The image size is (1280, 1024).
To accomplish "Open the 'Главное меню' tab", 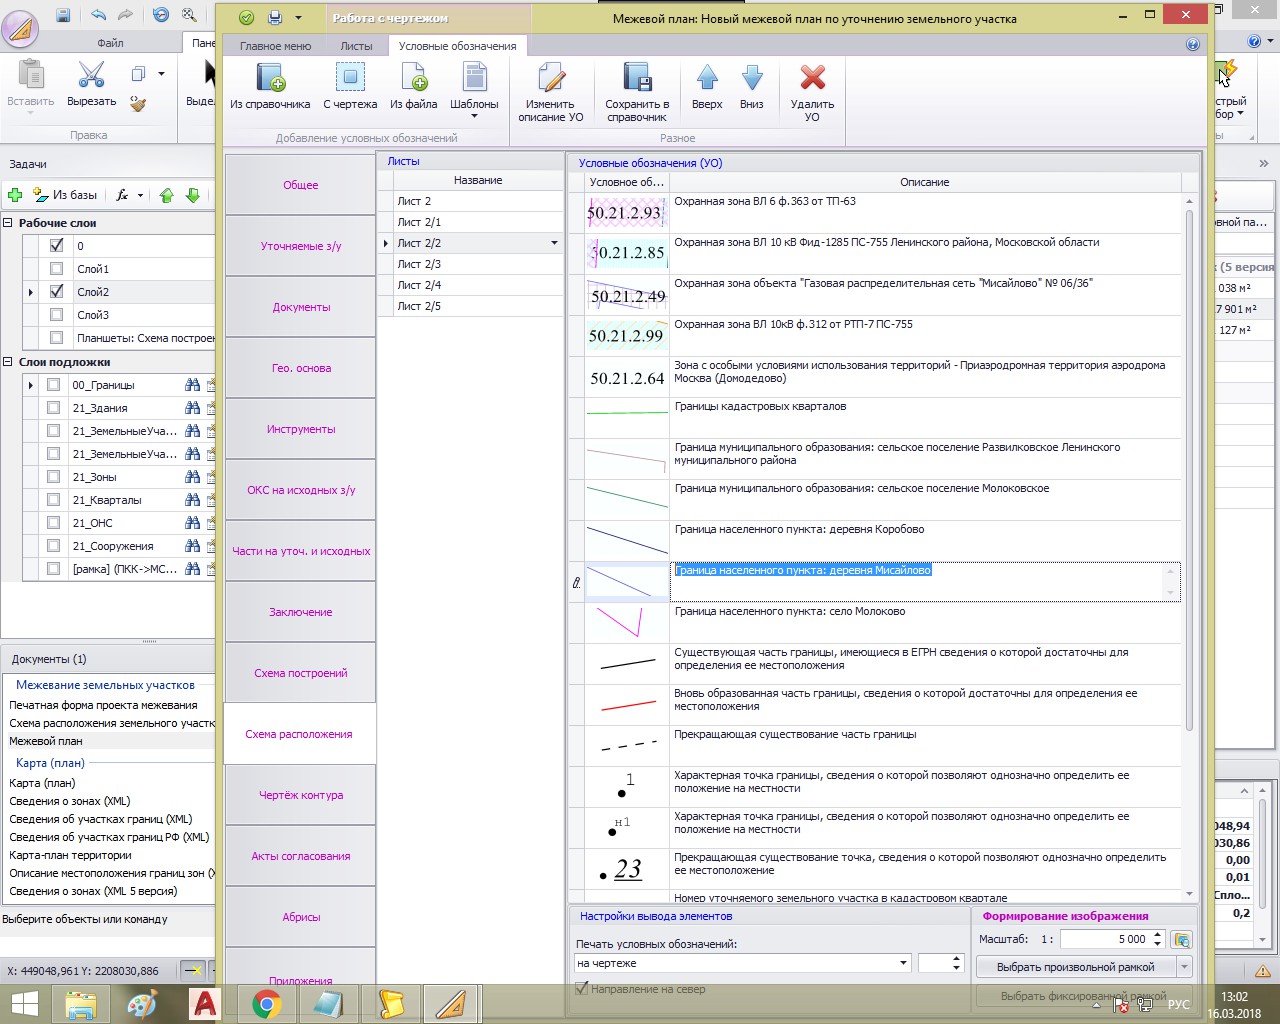I will click(275, 46).
